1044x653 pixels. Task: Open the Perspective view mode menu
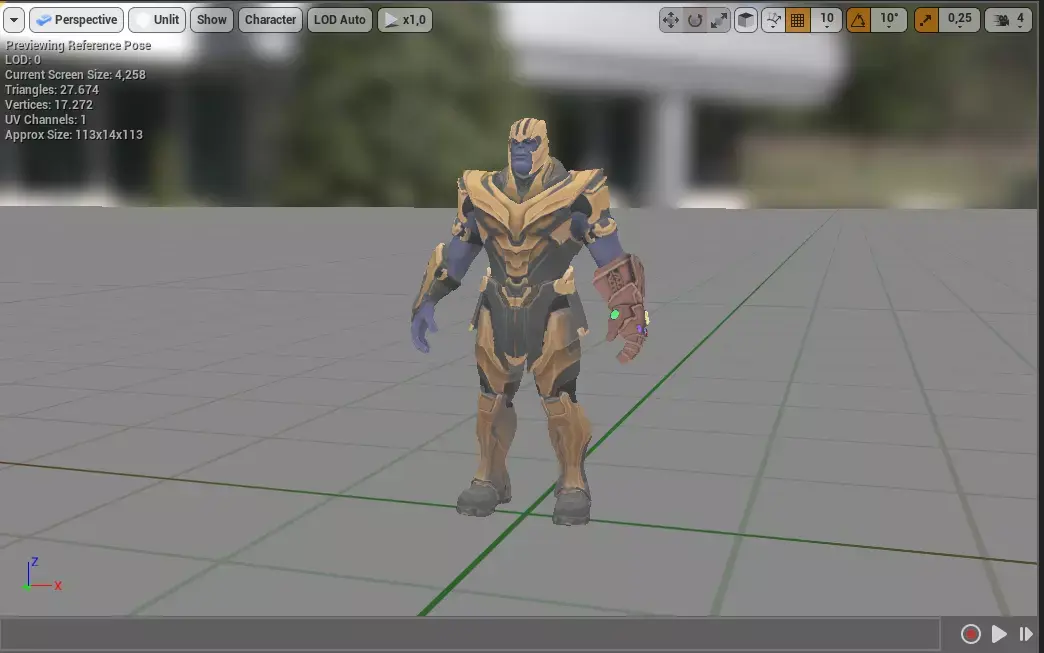tap(77, 20)
